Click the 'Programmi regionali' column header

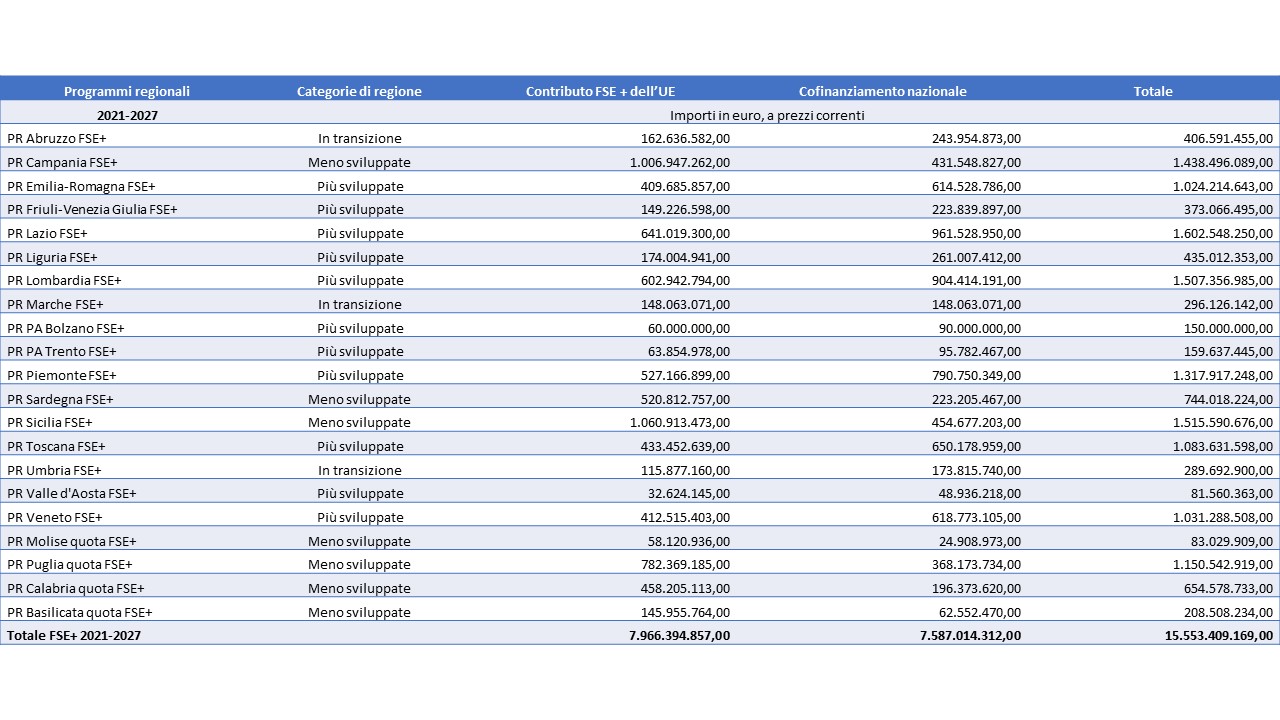click(x=127, y=91)
